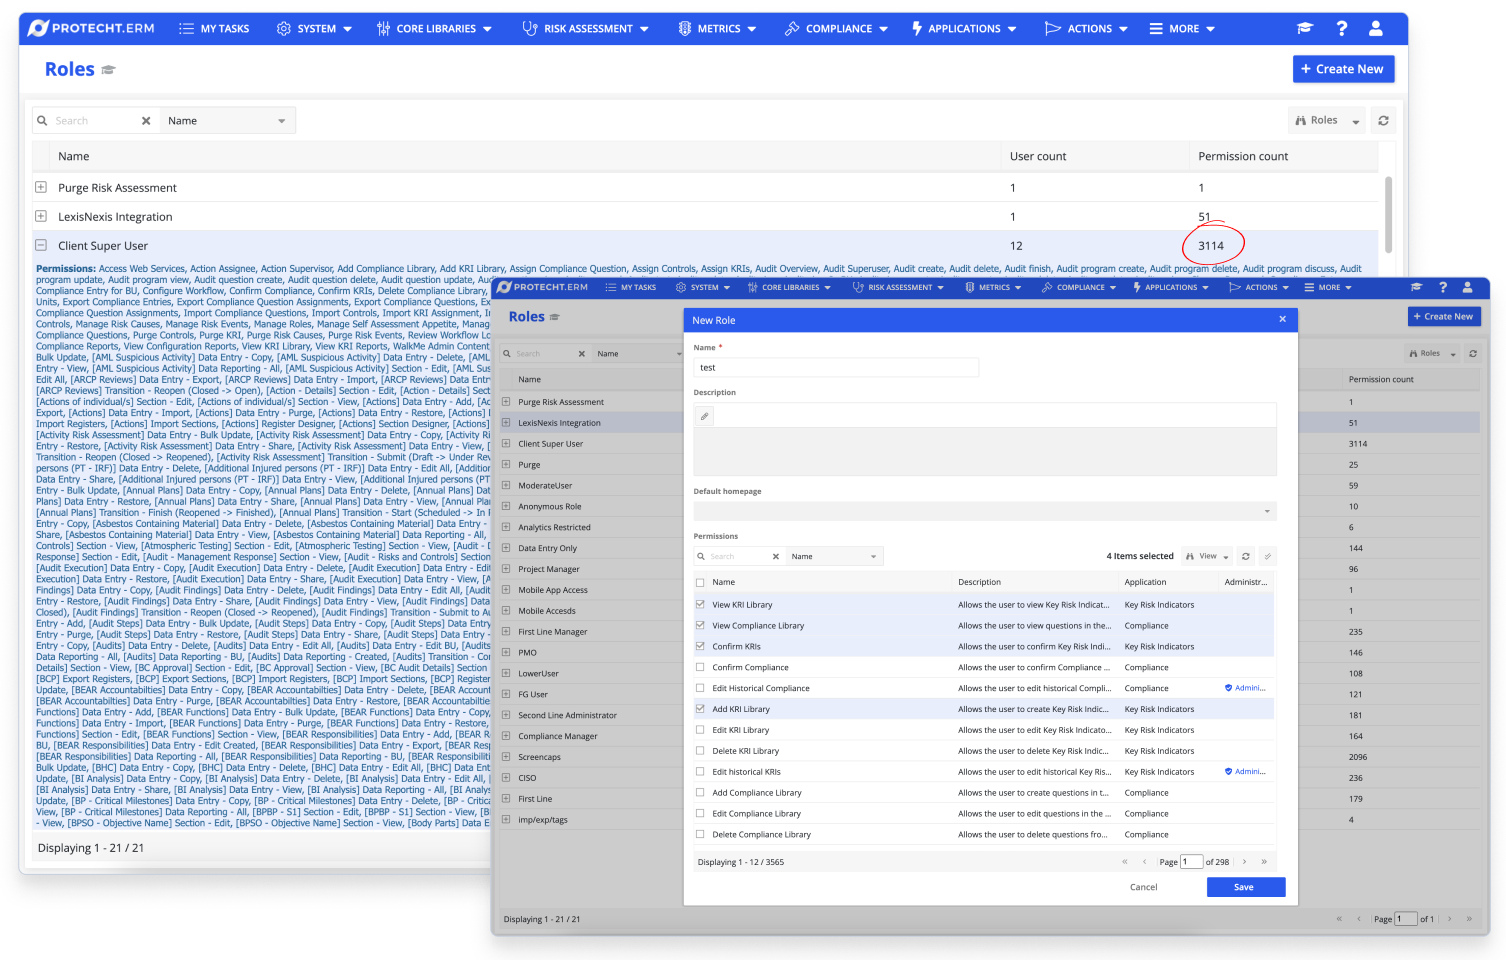Image resolution: width=1506 pixels, height=960 pixels.
Task: Open the COMPLIANCE menu
Action: (x=836, y=28)
